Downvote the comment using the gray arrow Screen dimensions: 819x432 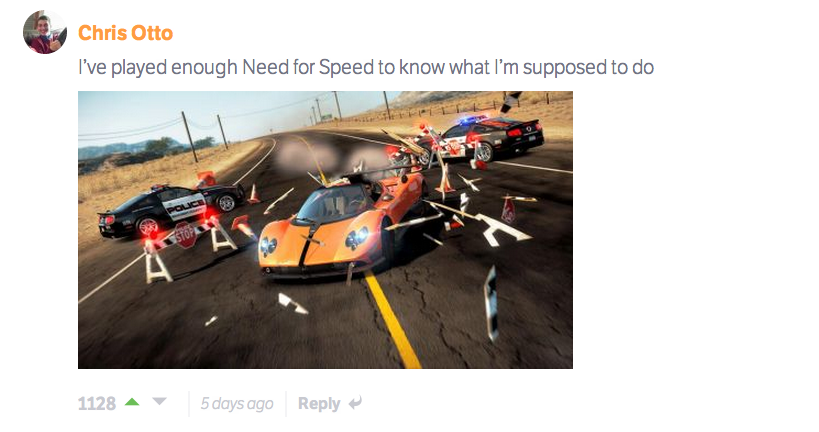[159, 402]
